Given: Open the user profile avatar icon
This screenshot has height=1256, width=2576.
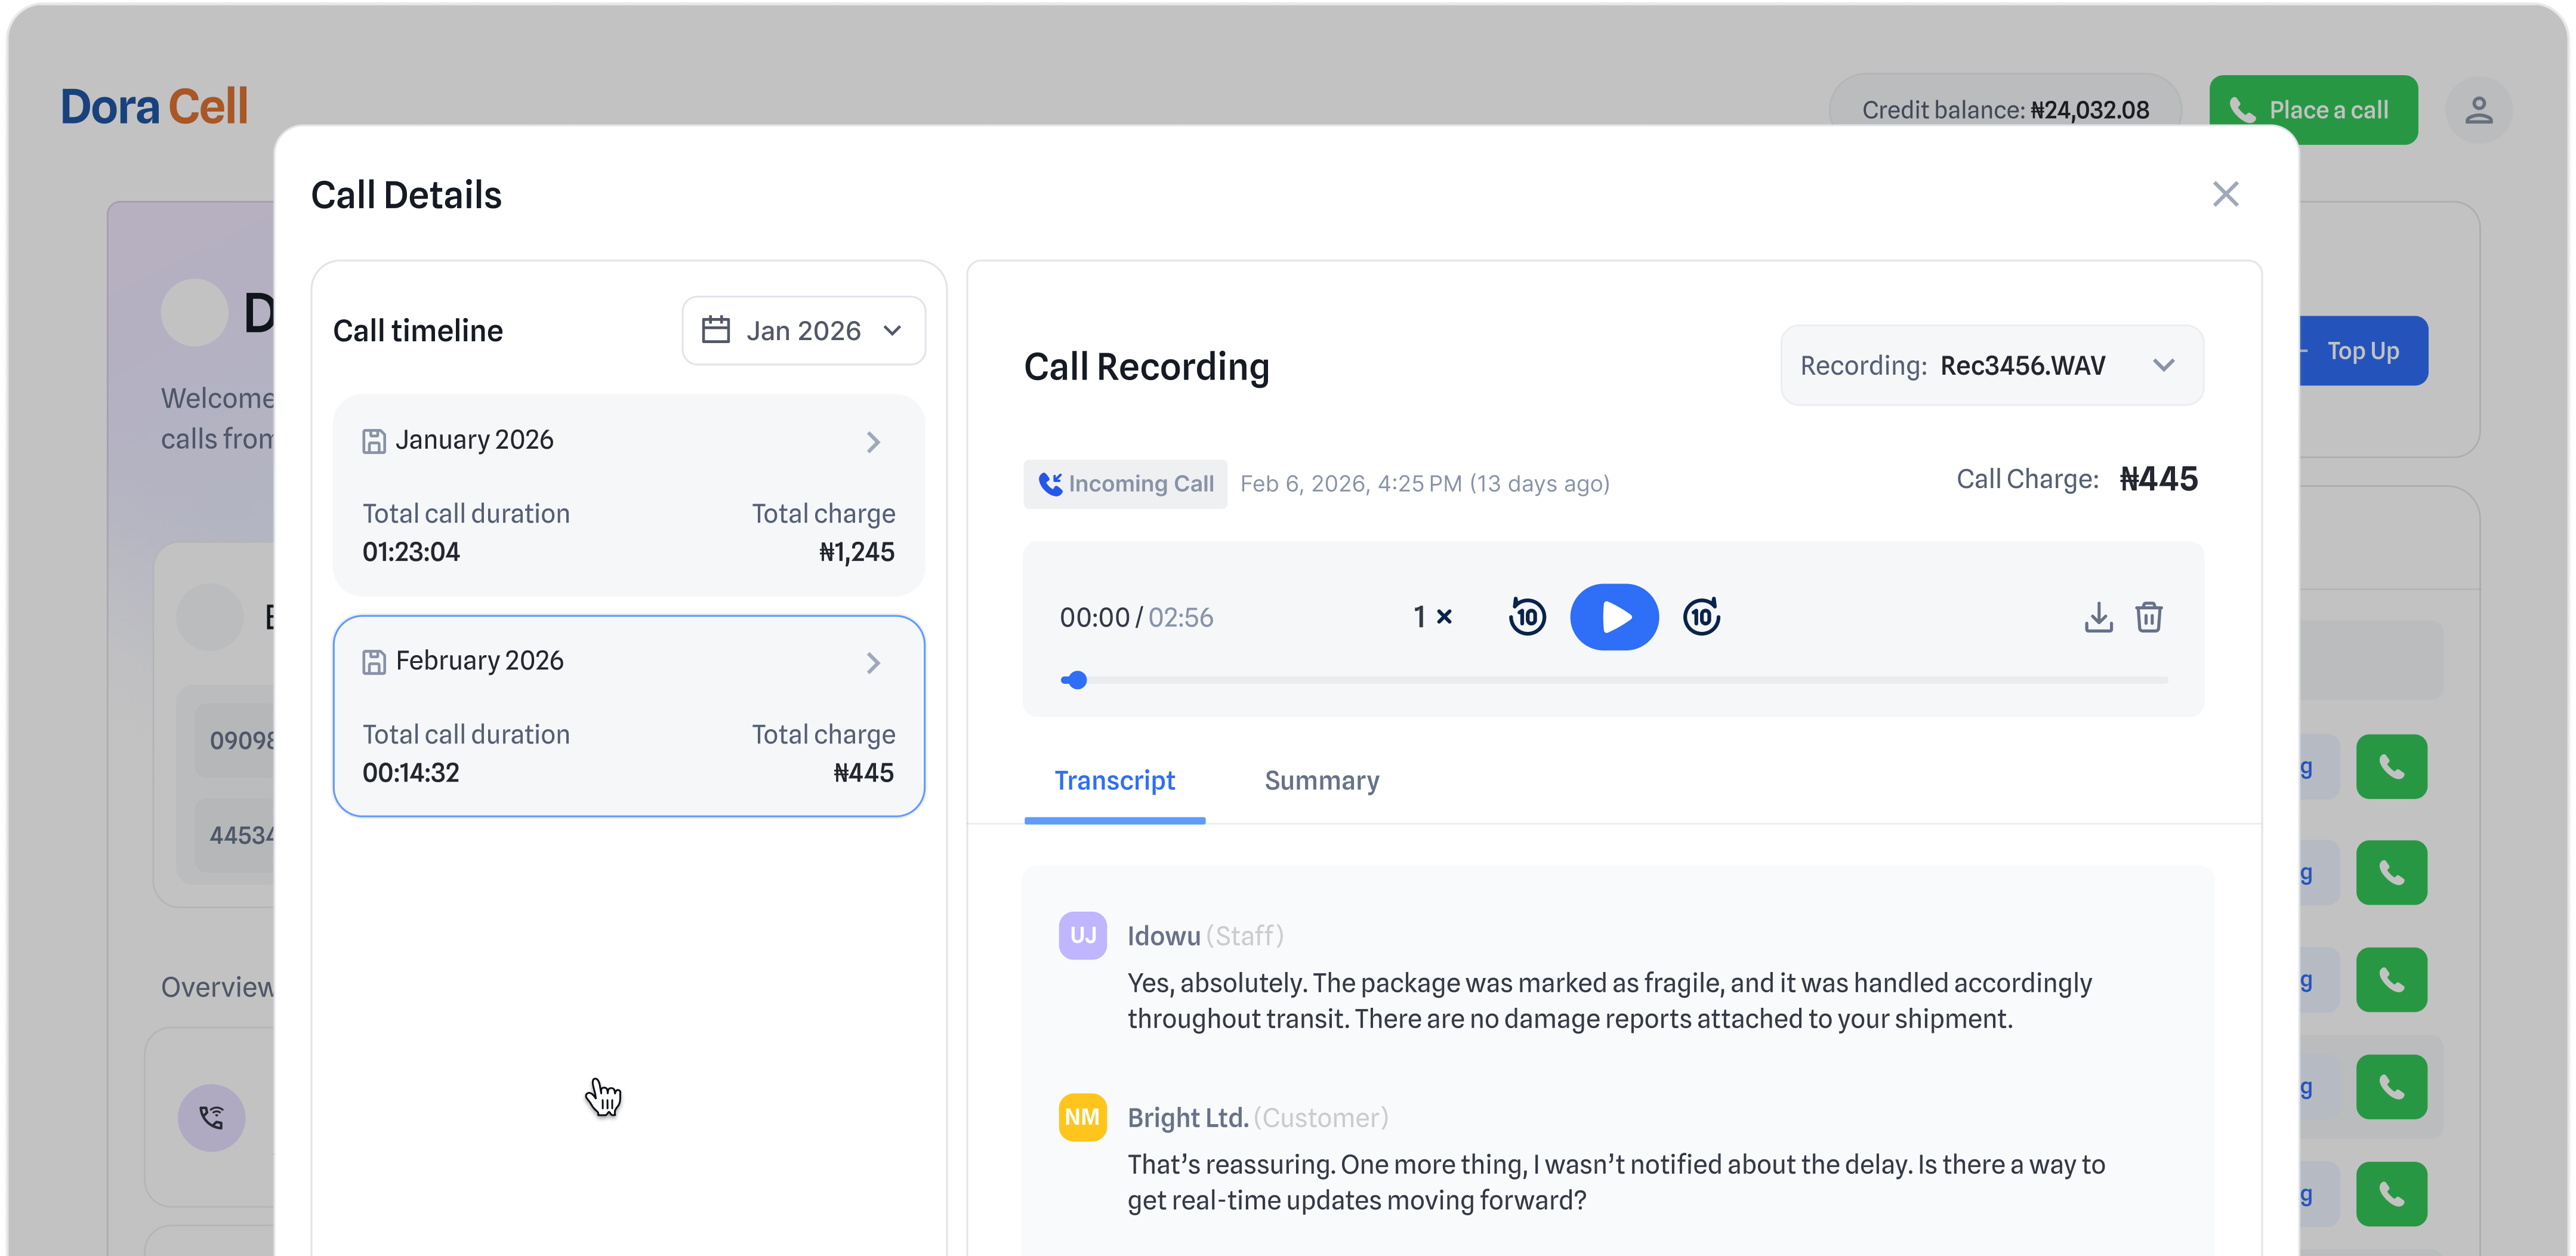Looking at the screenshot, I should click(2479, 110).
